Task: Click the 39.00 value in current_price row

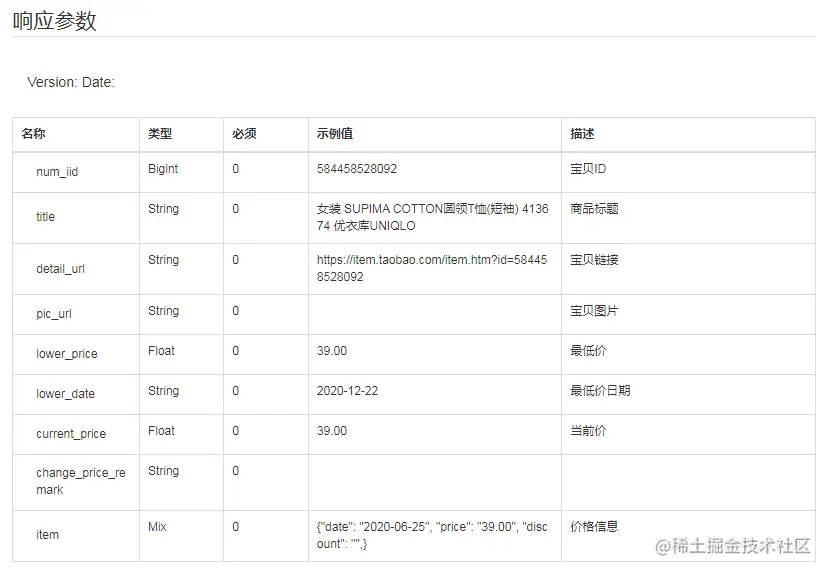Action: 332,431
